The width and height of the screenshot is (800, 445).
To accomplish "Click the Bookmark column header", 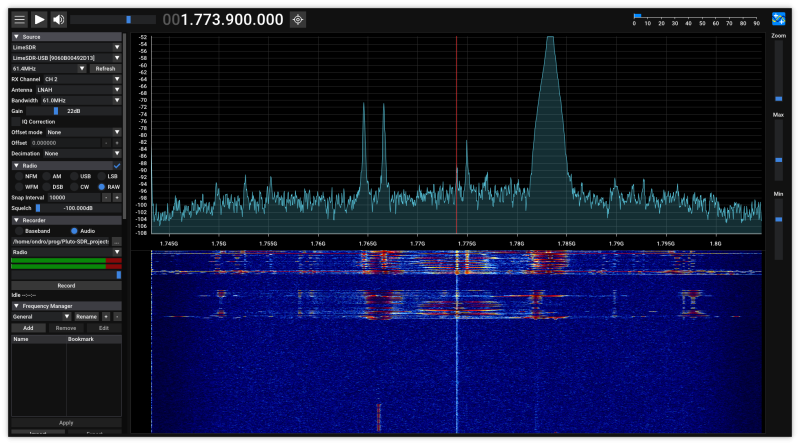I will point(94,339).
